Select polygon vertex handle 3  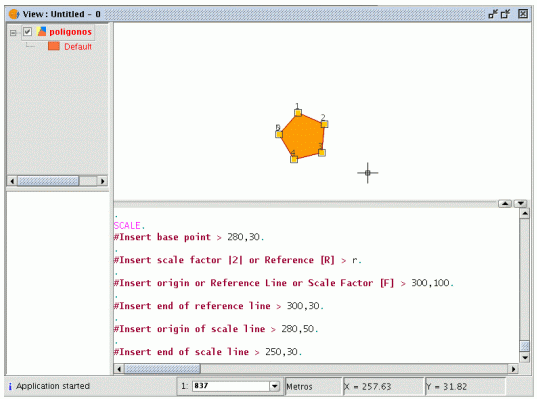pos(322,152)
